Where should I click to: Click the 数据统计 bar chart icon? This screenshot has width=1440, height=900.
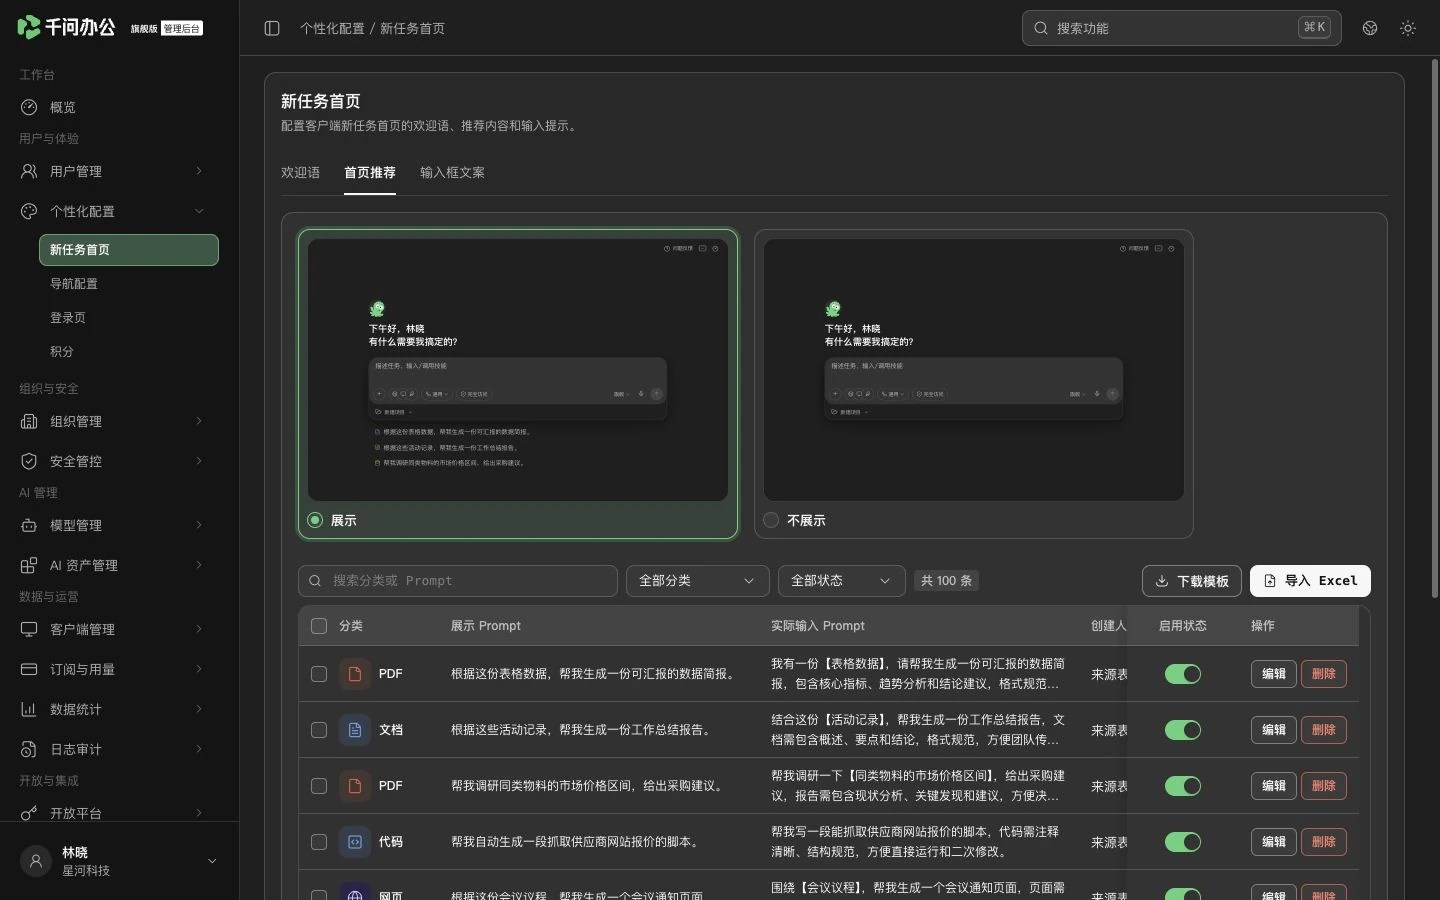(29, 709)
